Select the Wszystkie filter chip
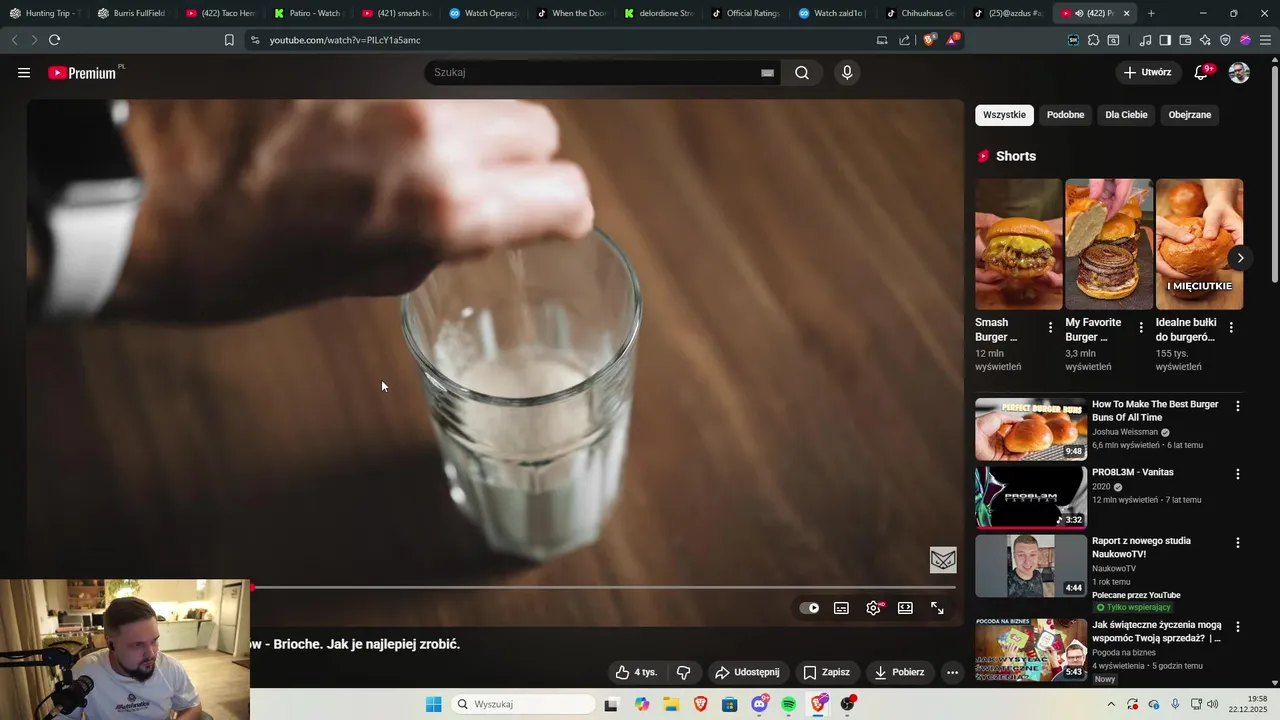This screenshot has height=720, width=1280. 1004,115
